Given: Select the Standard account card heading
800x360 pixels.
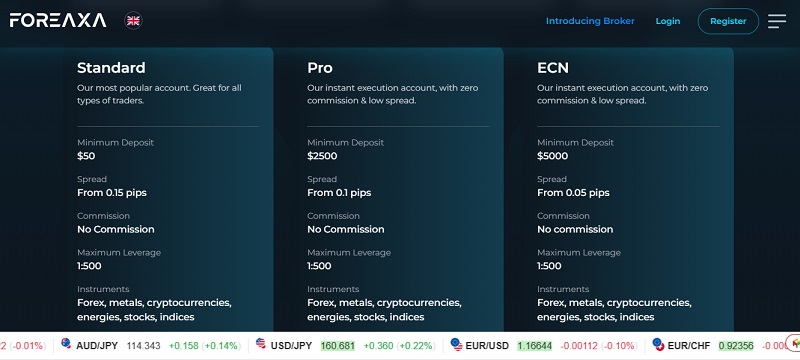Looking at the screenshot, I should (x=111, y=68).
